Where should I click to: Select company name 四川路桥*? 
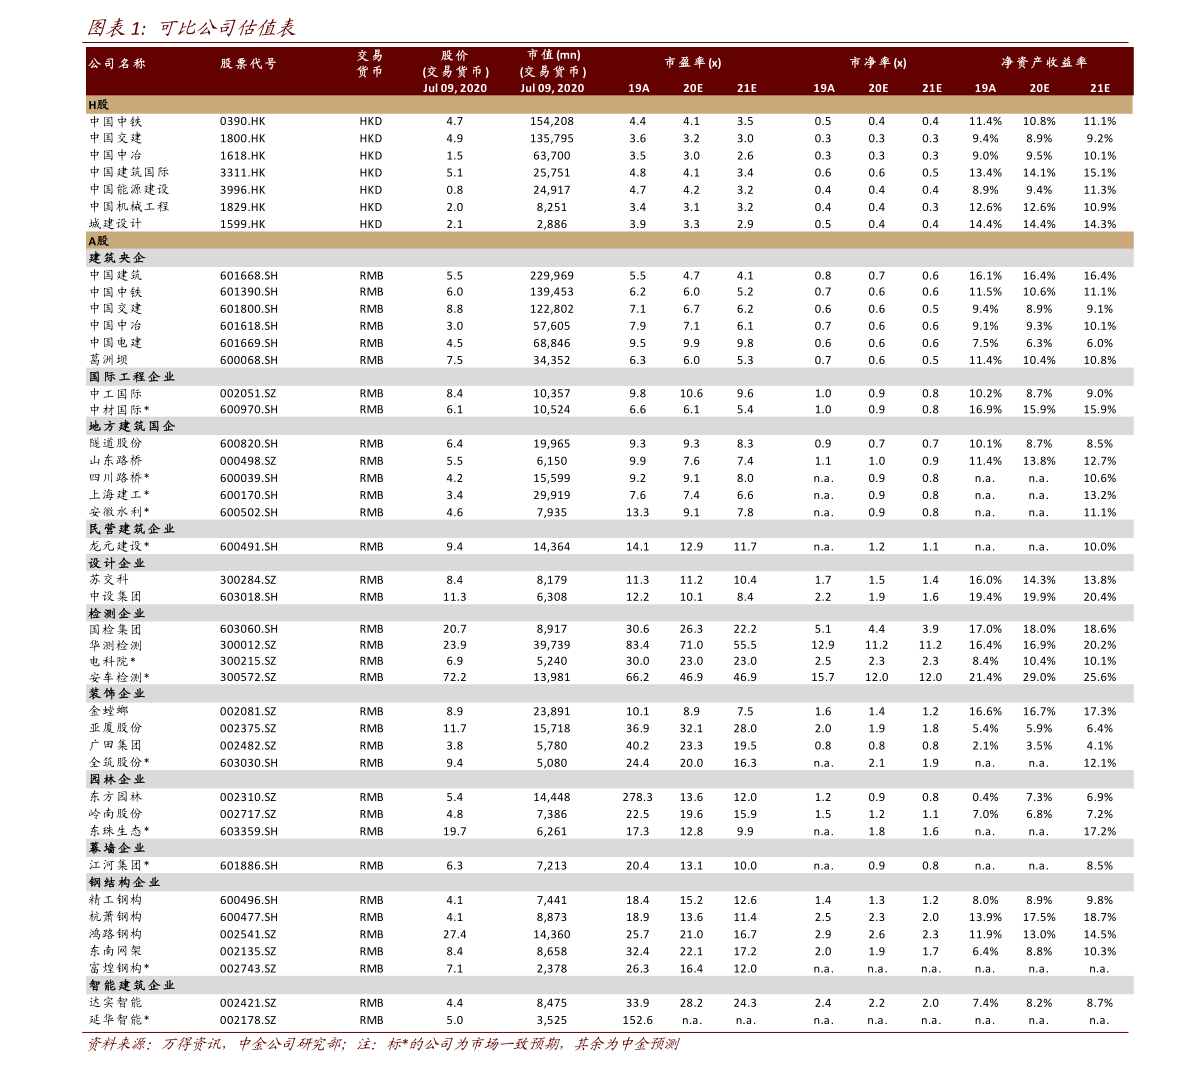(x=119, y=478)
